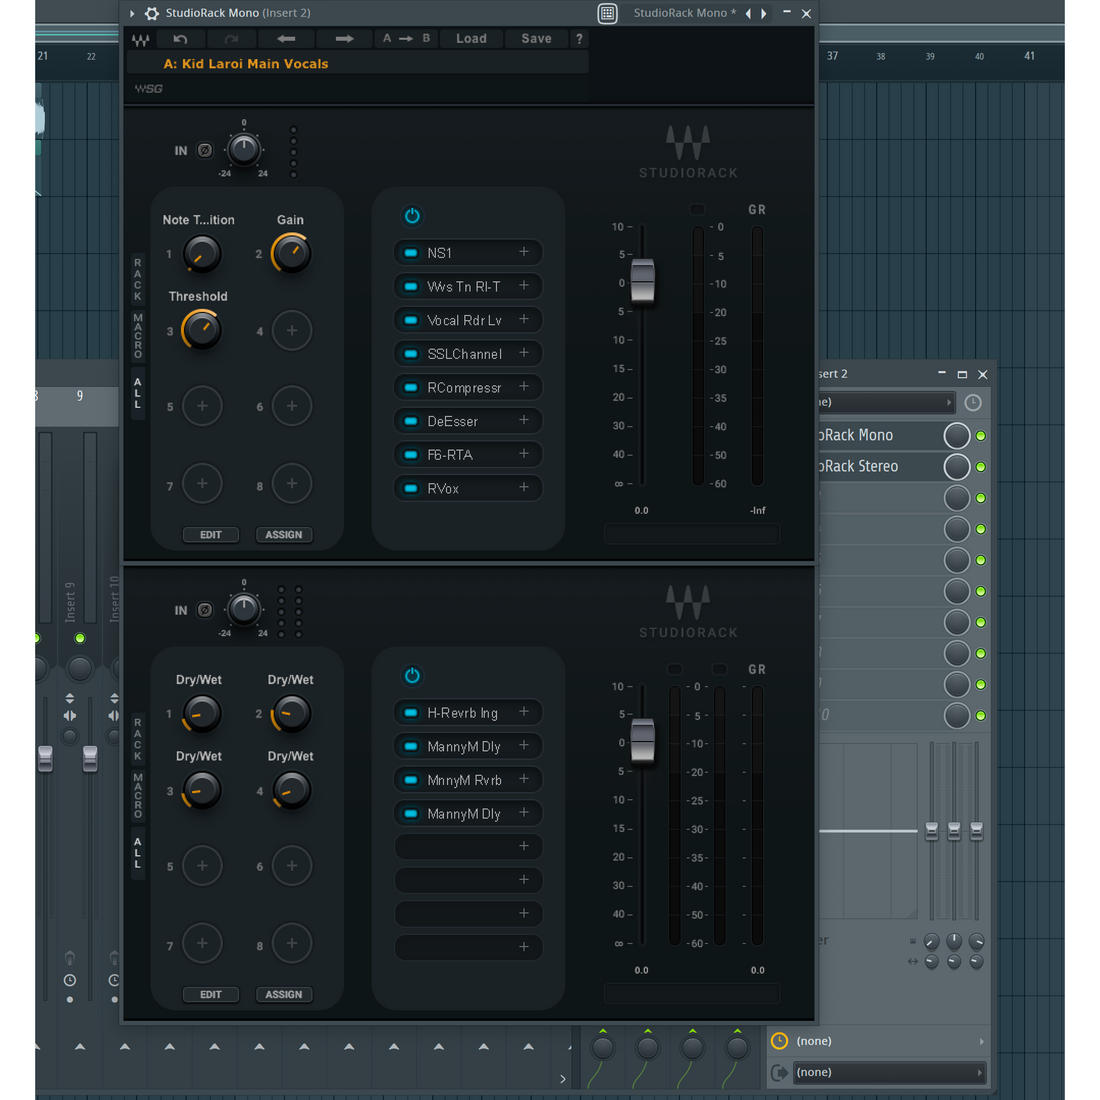Select the ALL tab in the upper rack
Viewport: 1100px width, 1100px height.
[x=138, y=394]
